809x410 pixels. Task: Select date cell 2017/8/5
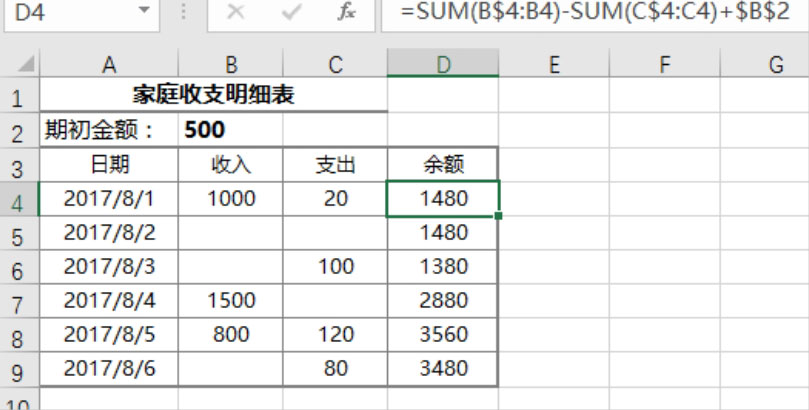[x=109, y=335]
